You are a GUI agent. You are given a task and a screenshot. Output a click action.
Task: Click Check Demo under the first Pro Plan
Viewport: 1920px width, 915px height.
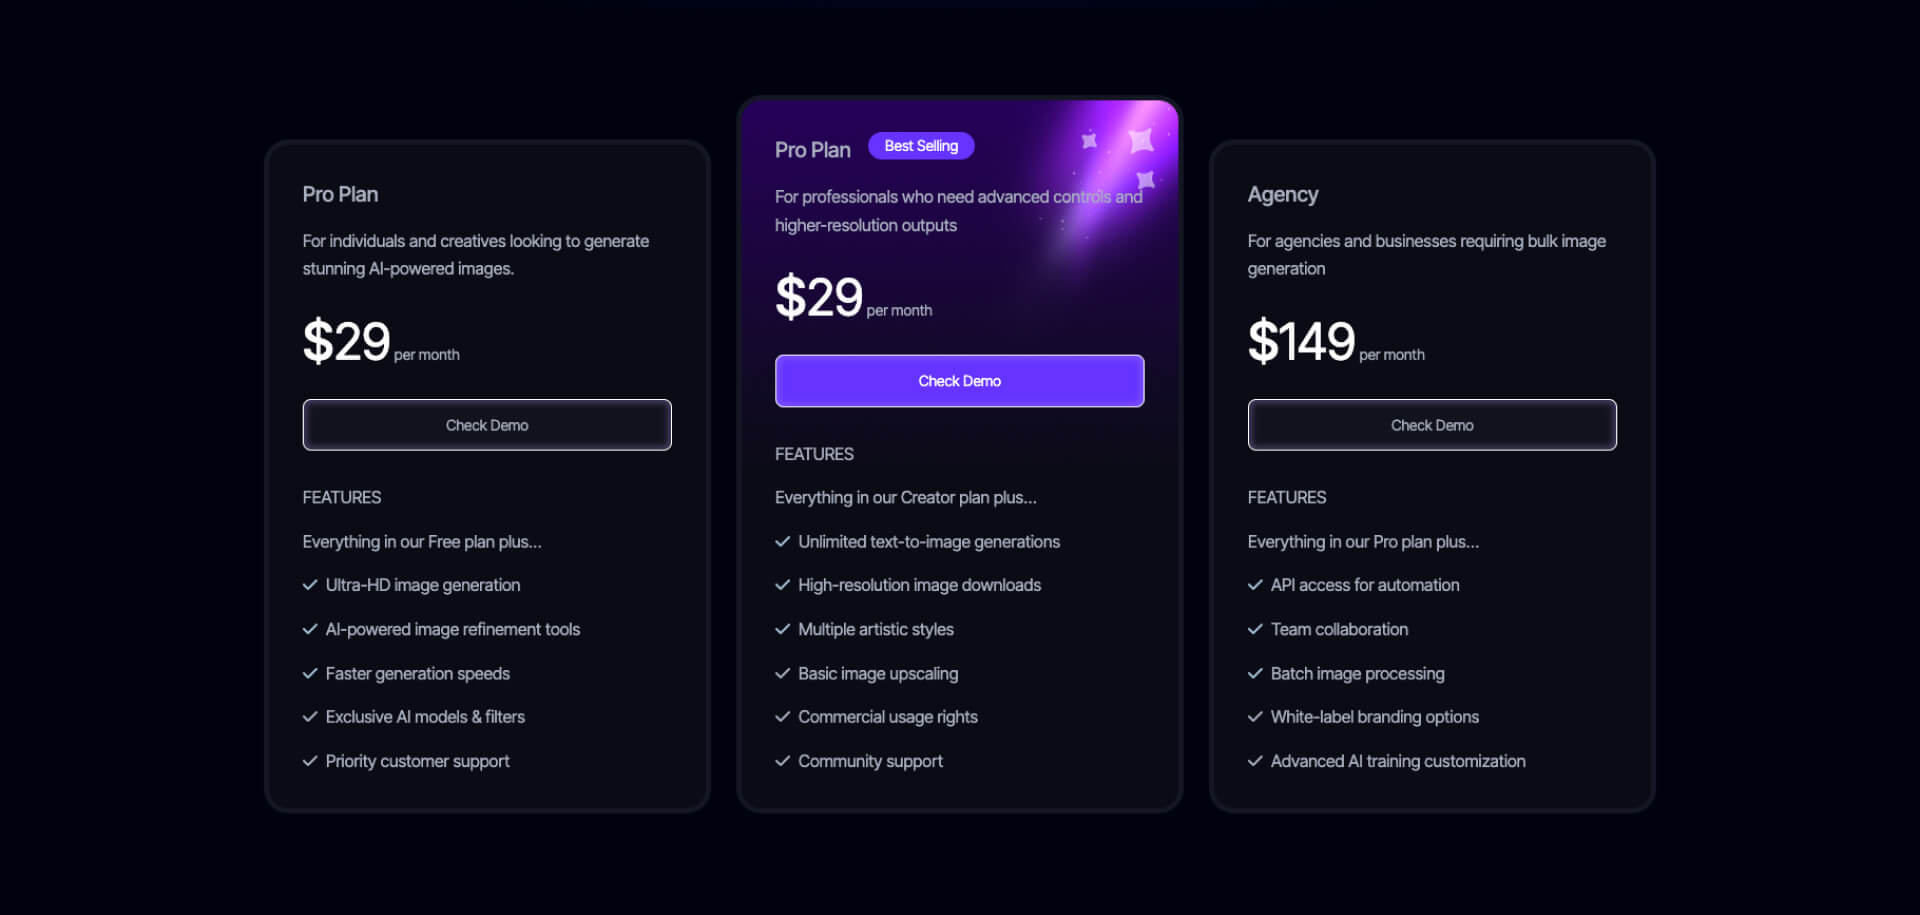click(487, 425)
